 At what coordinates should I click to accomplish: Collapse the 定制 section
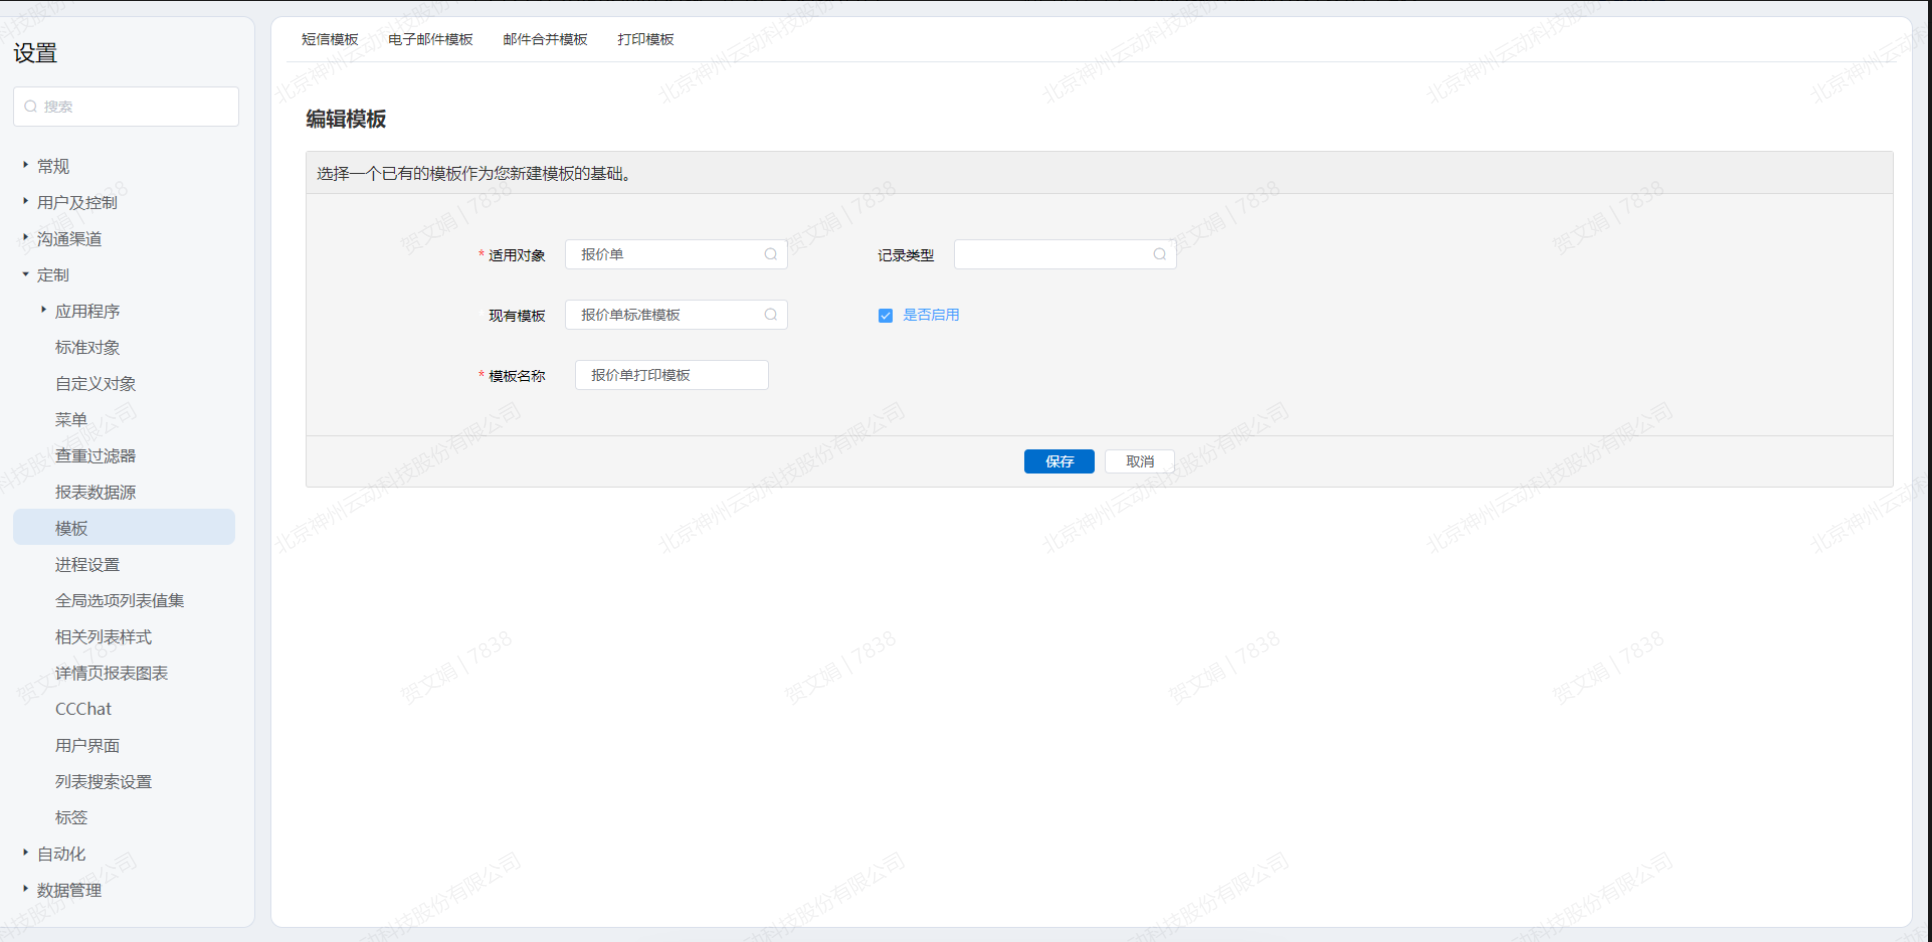(26, 274)
